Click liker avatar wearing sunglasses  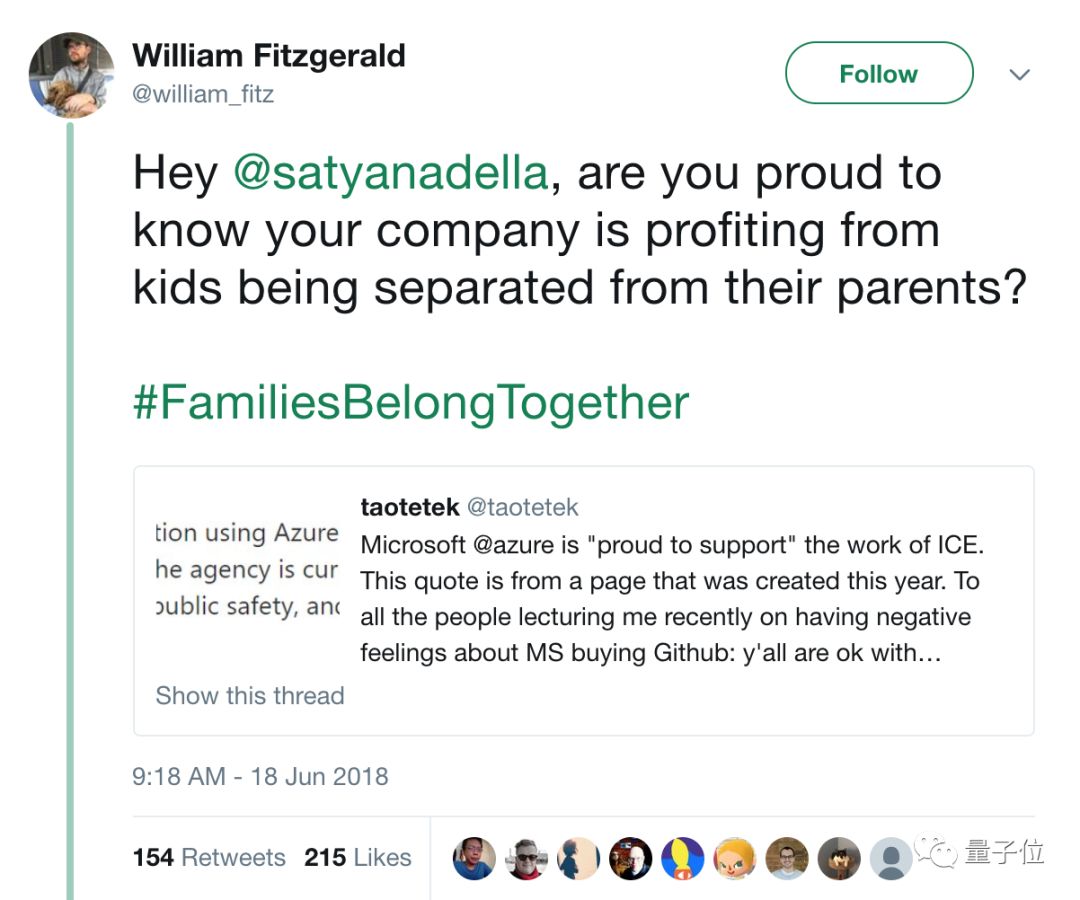click(527, 859)
